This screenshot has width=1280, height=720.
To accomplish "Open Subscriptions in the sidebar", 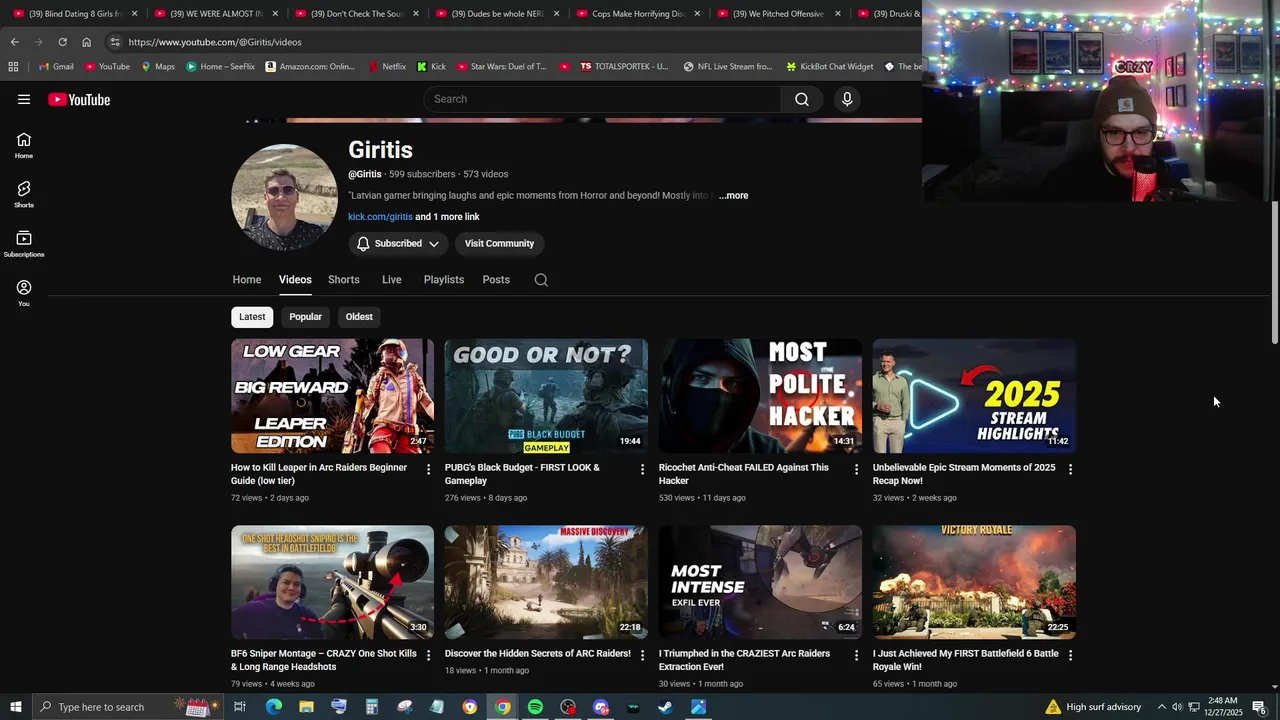I will 24,244.
